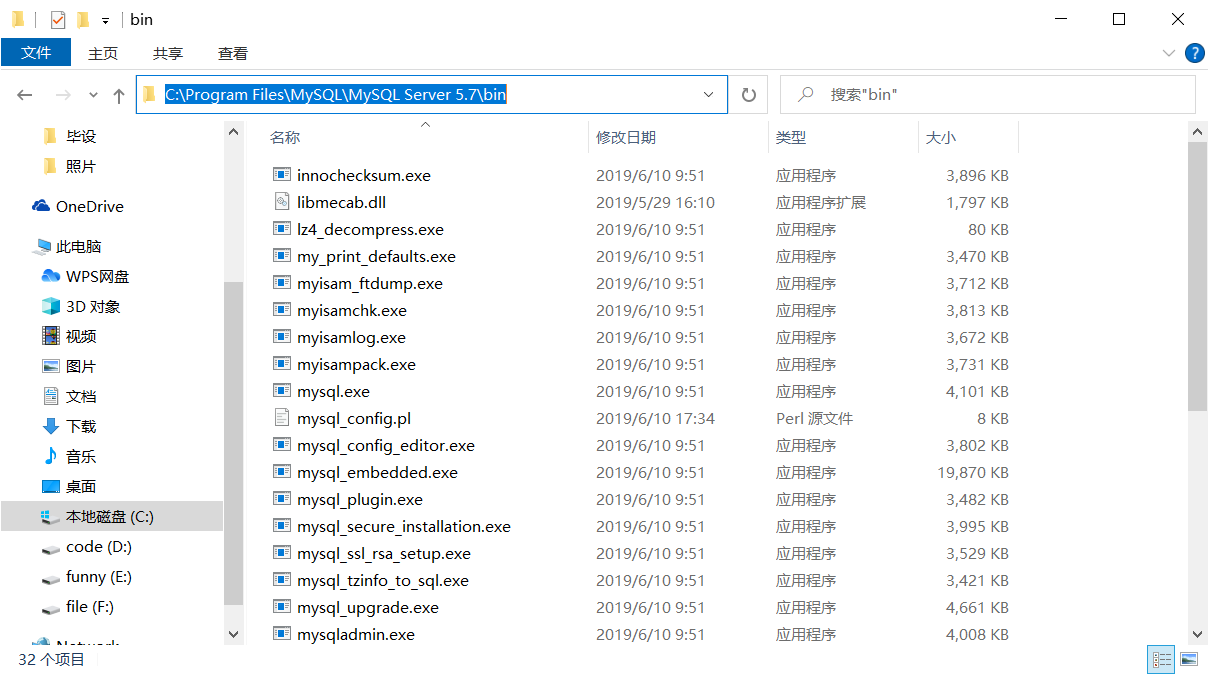The width and height of the screenshot is (1209, 675).
Task: Select the mysql.exe file icon
Action: pos(281,390)
